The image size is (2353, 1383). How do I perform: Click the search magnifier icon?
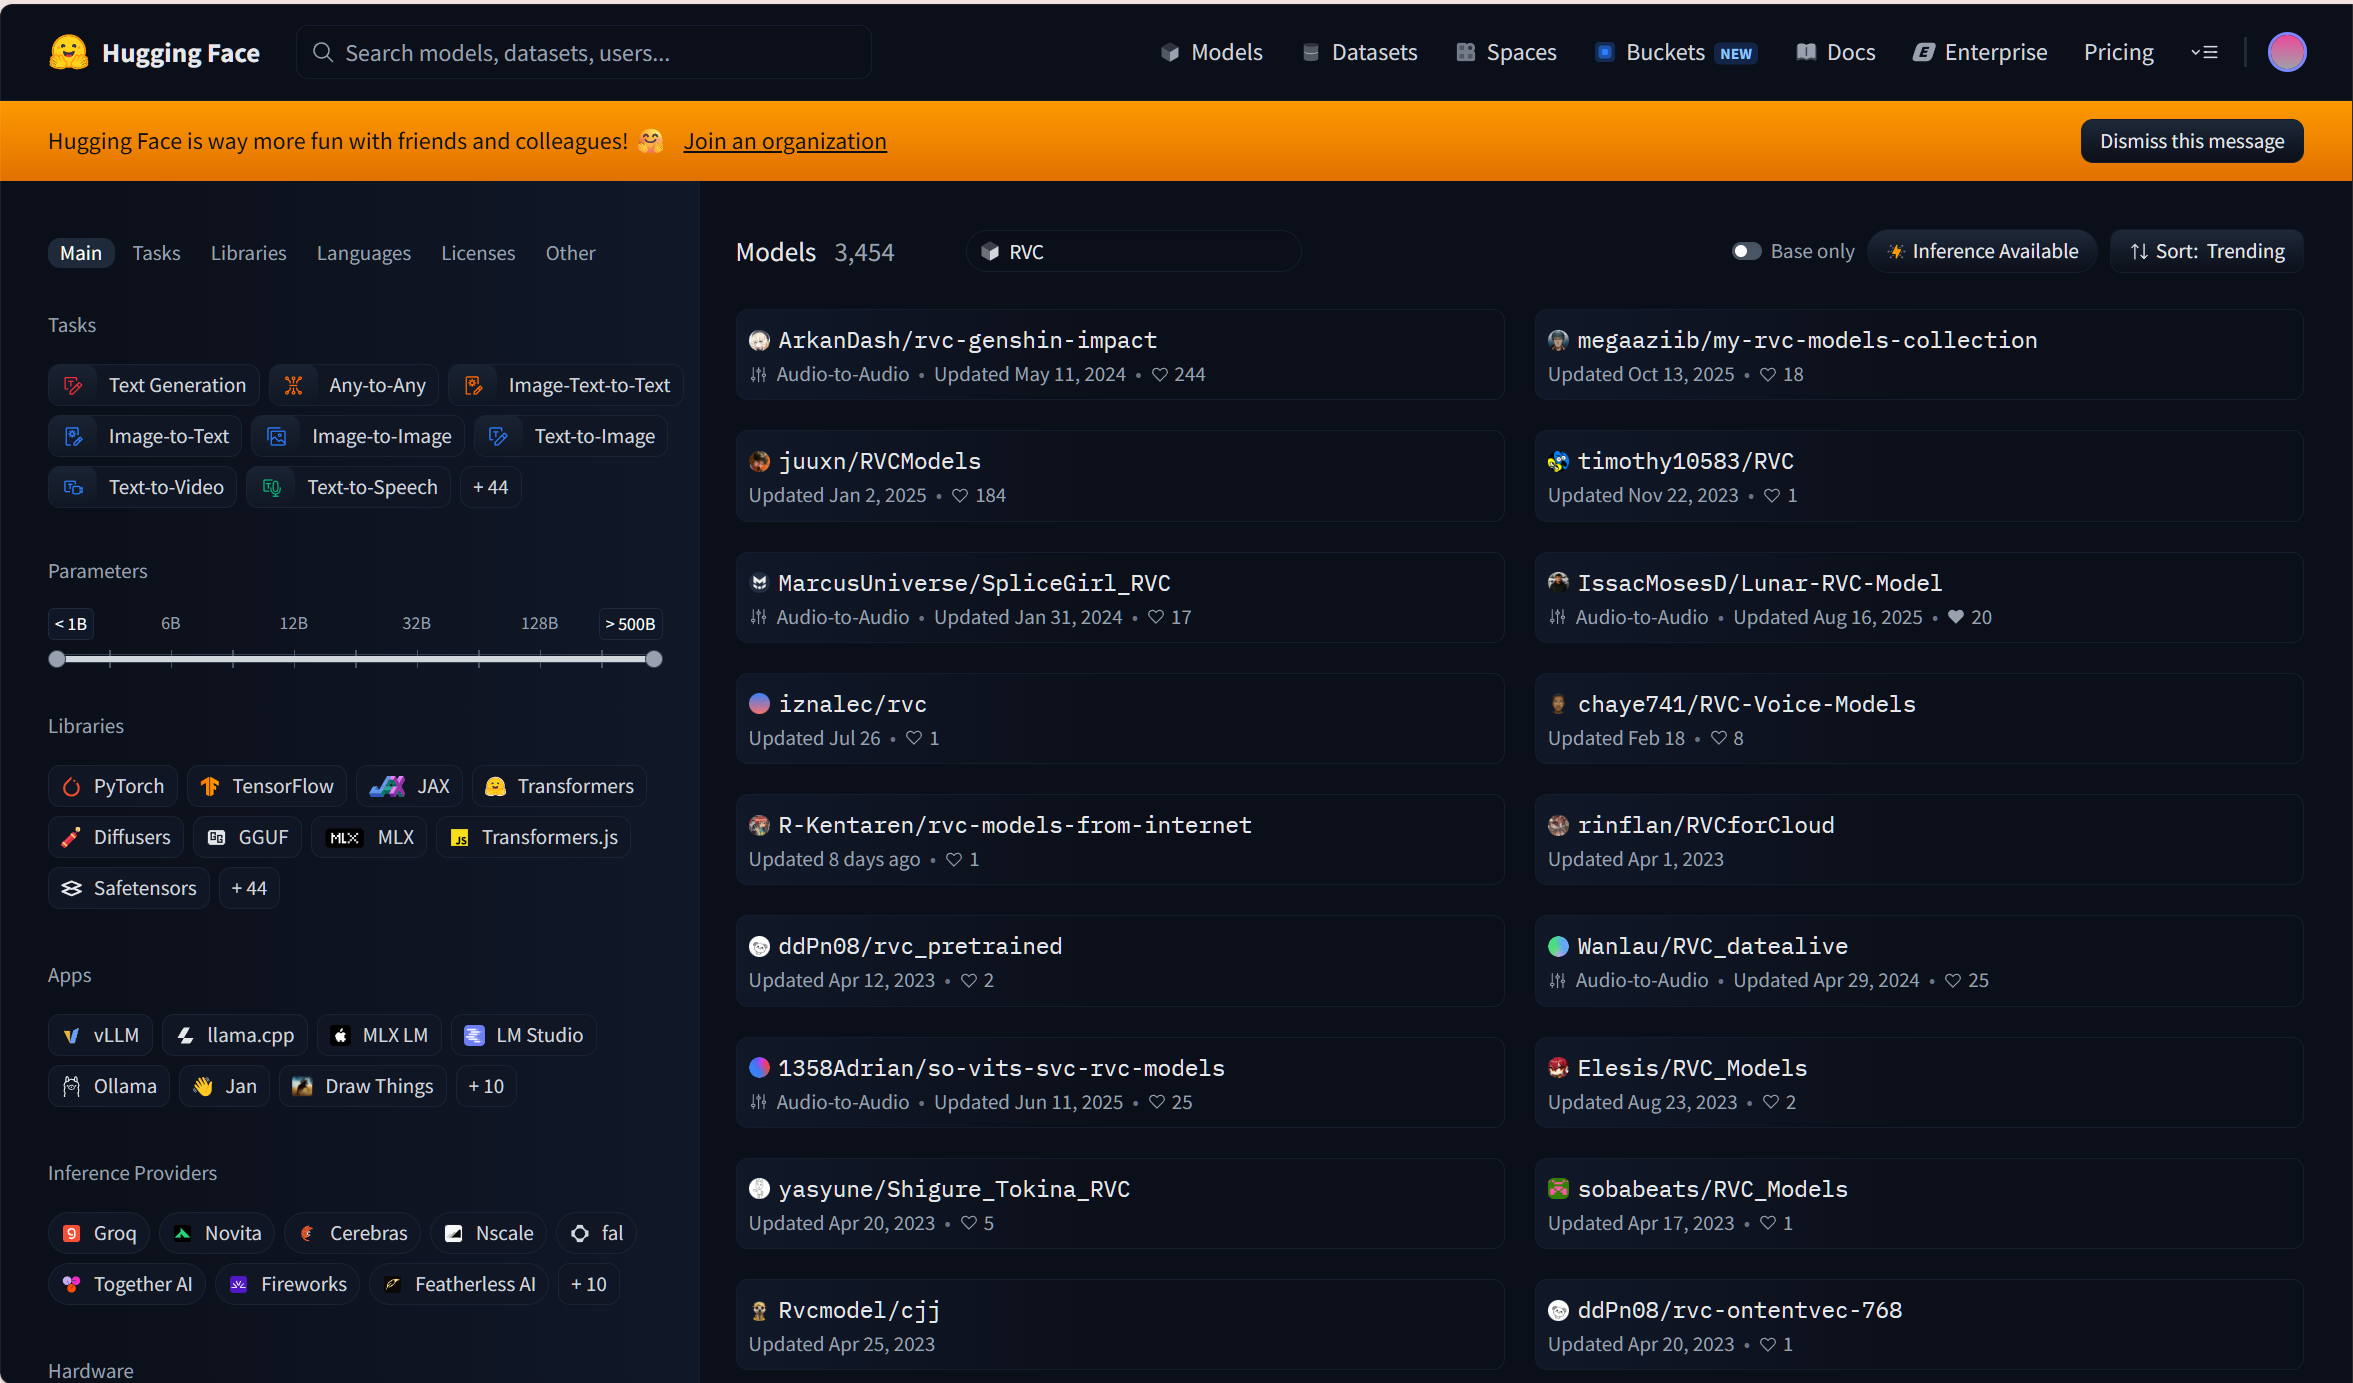pos(322,52)
